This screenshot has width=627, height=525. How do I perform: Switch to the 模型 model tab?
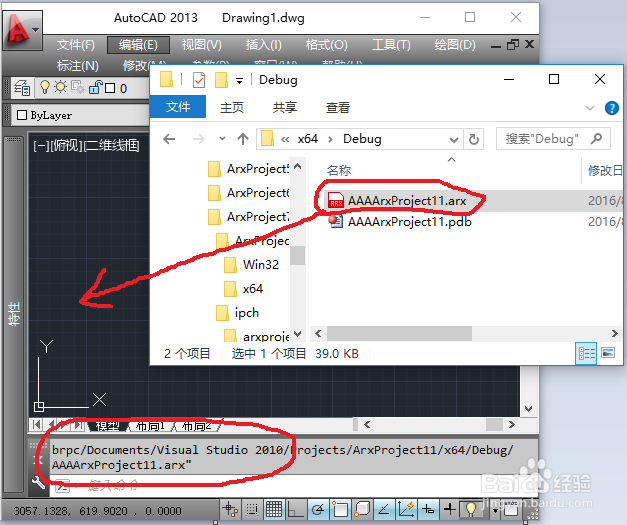point(108,426)
